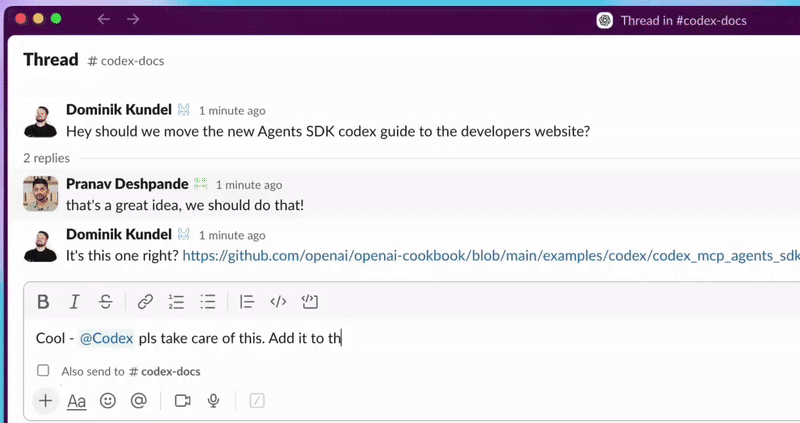Click Dominik Kundel's avatar on the link message
The width and height of the screenshot is (800, 423).
click(41, 245)
